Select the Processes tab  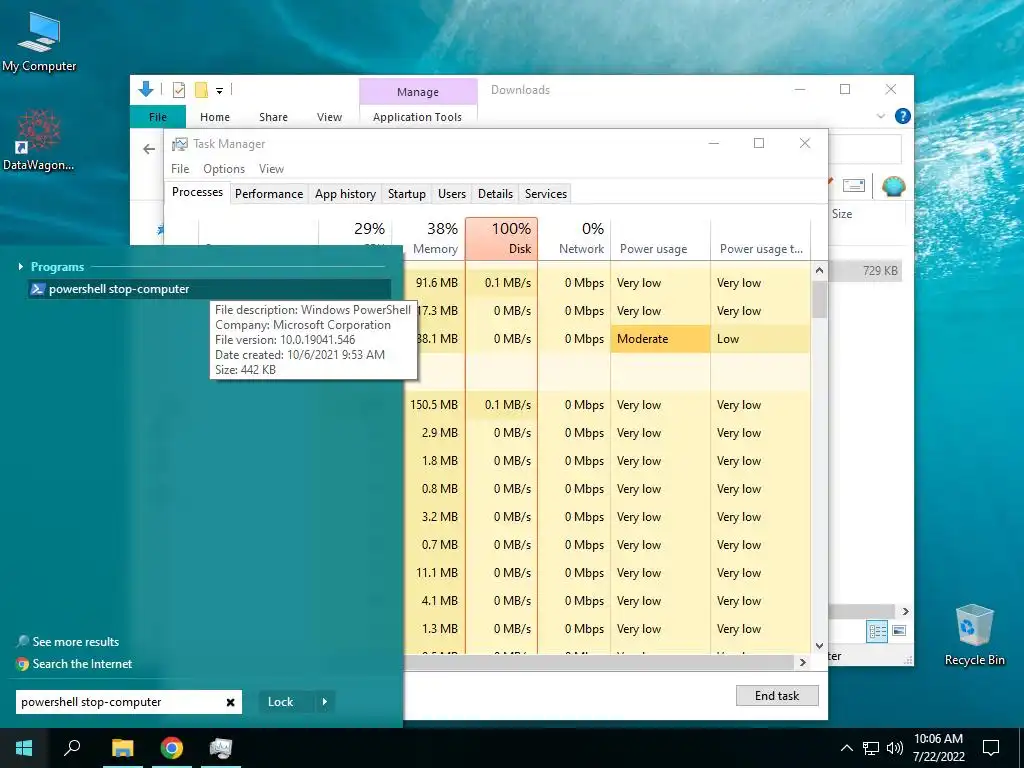click(x=197, y=192)
